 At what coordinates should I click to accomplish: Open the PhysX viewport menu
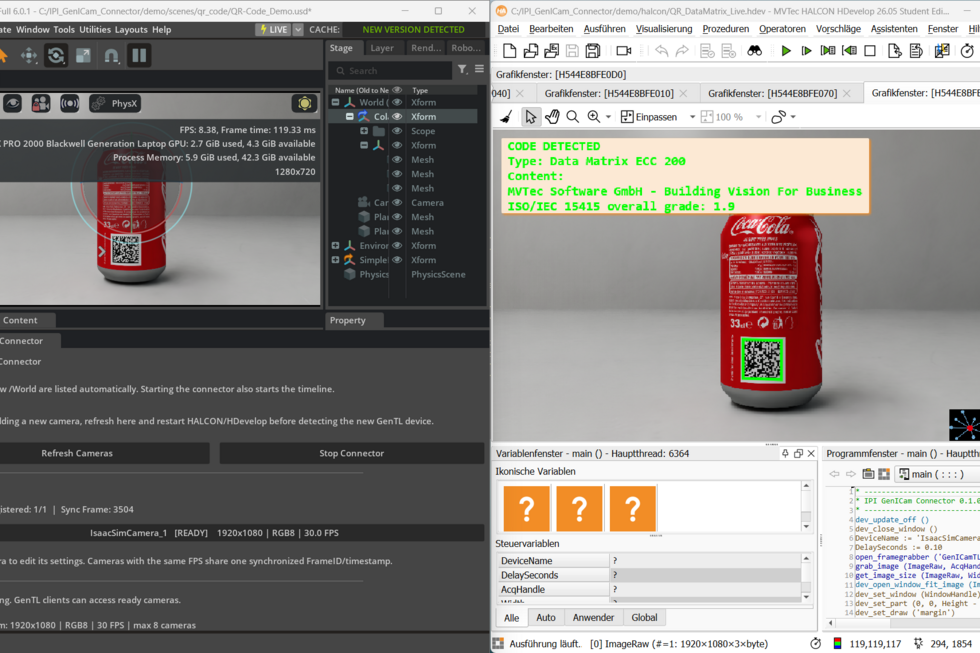click(x=114, y=103)
